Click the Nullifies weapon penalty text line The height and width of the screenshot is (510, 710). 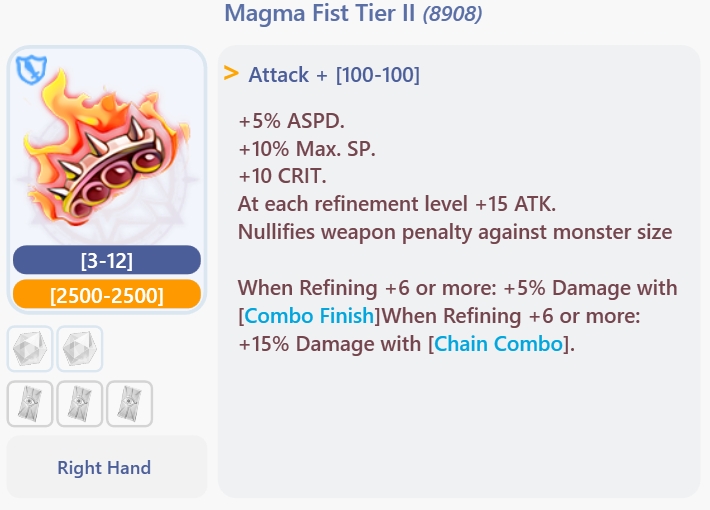455,232
